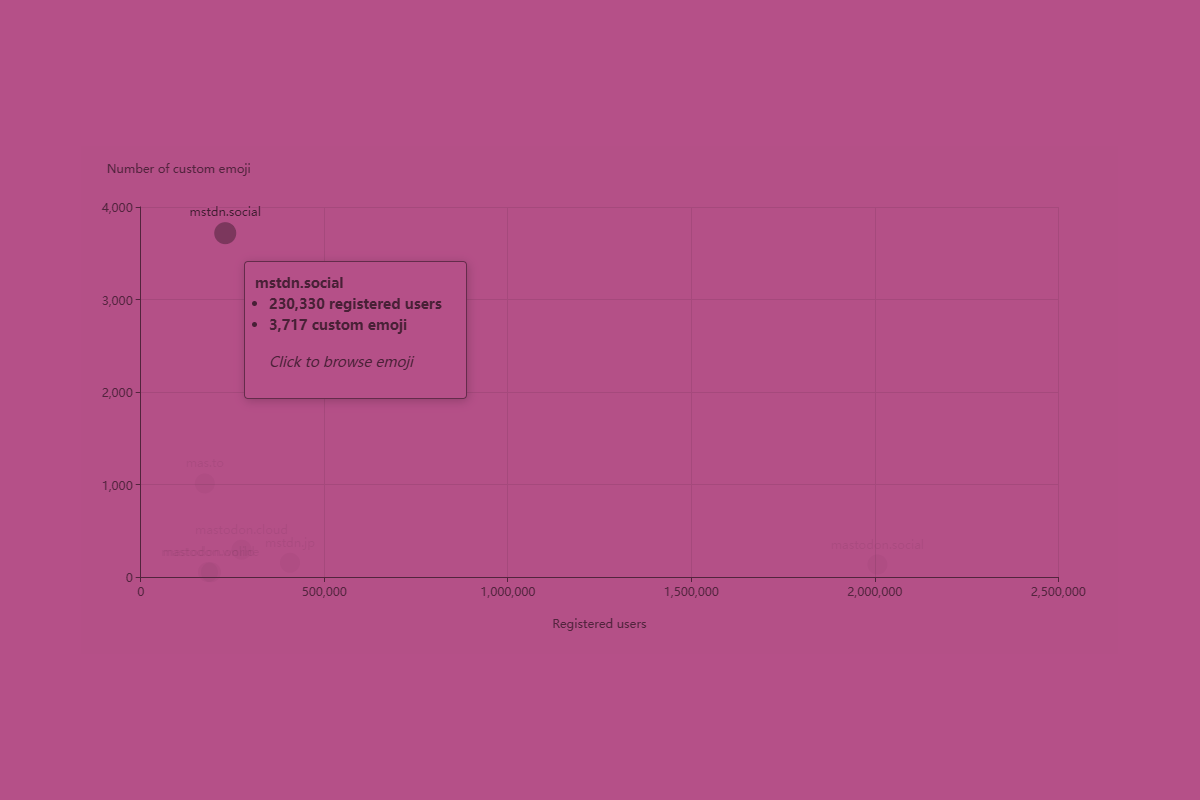Viewport: 1200px width, 800px height.
Task: Click 'Registered users' axis title
Action: coord(599,624)
